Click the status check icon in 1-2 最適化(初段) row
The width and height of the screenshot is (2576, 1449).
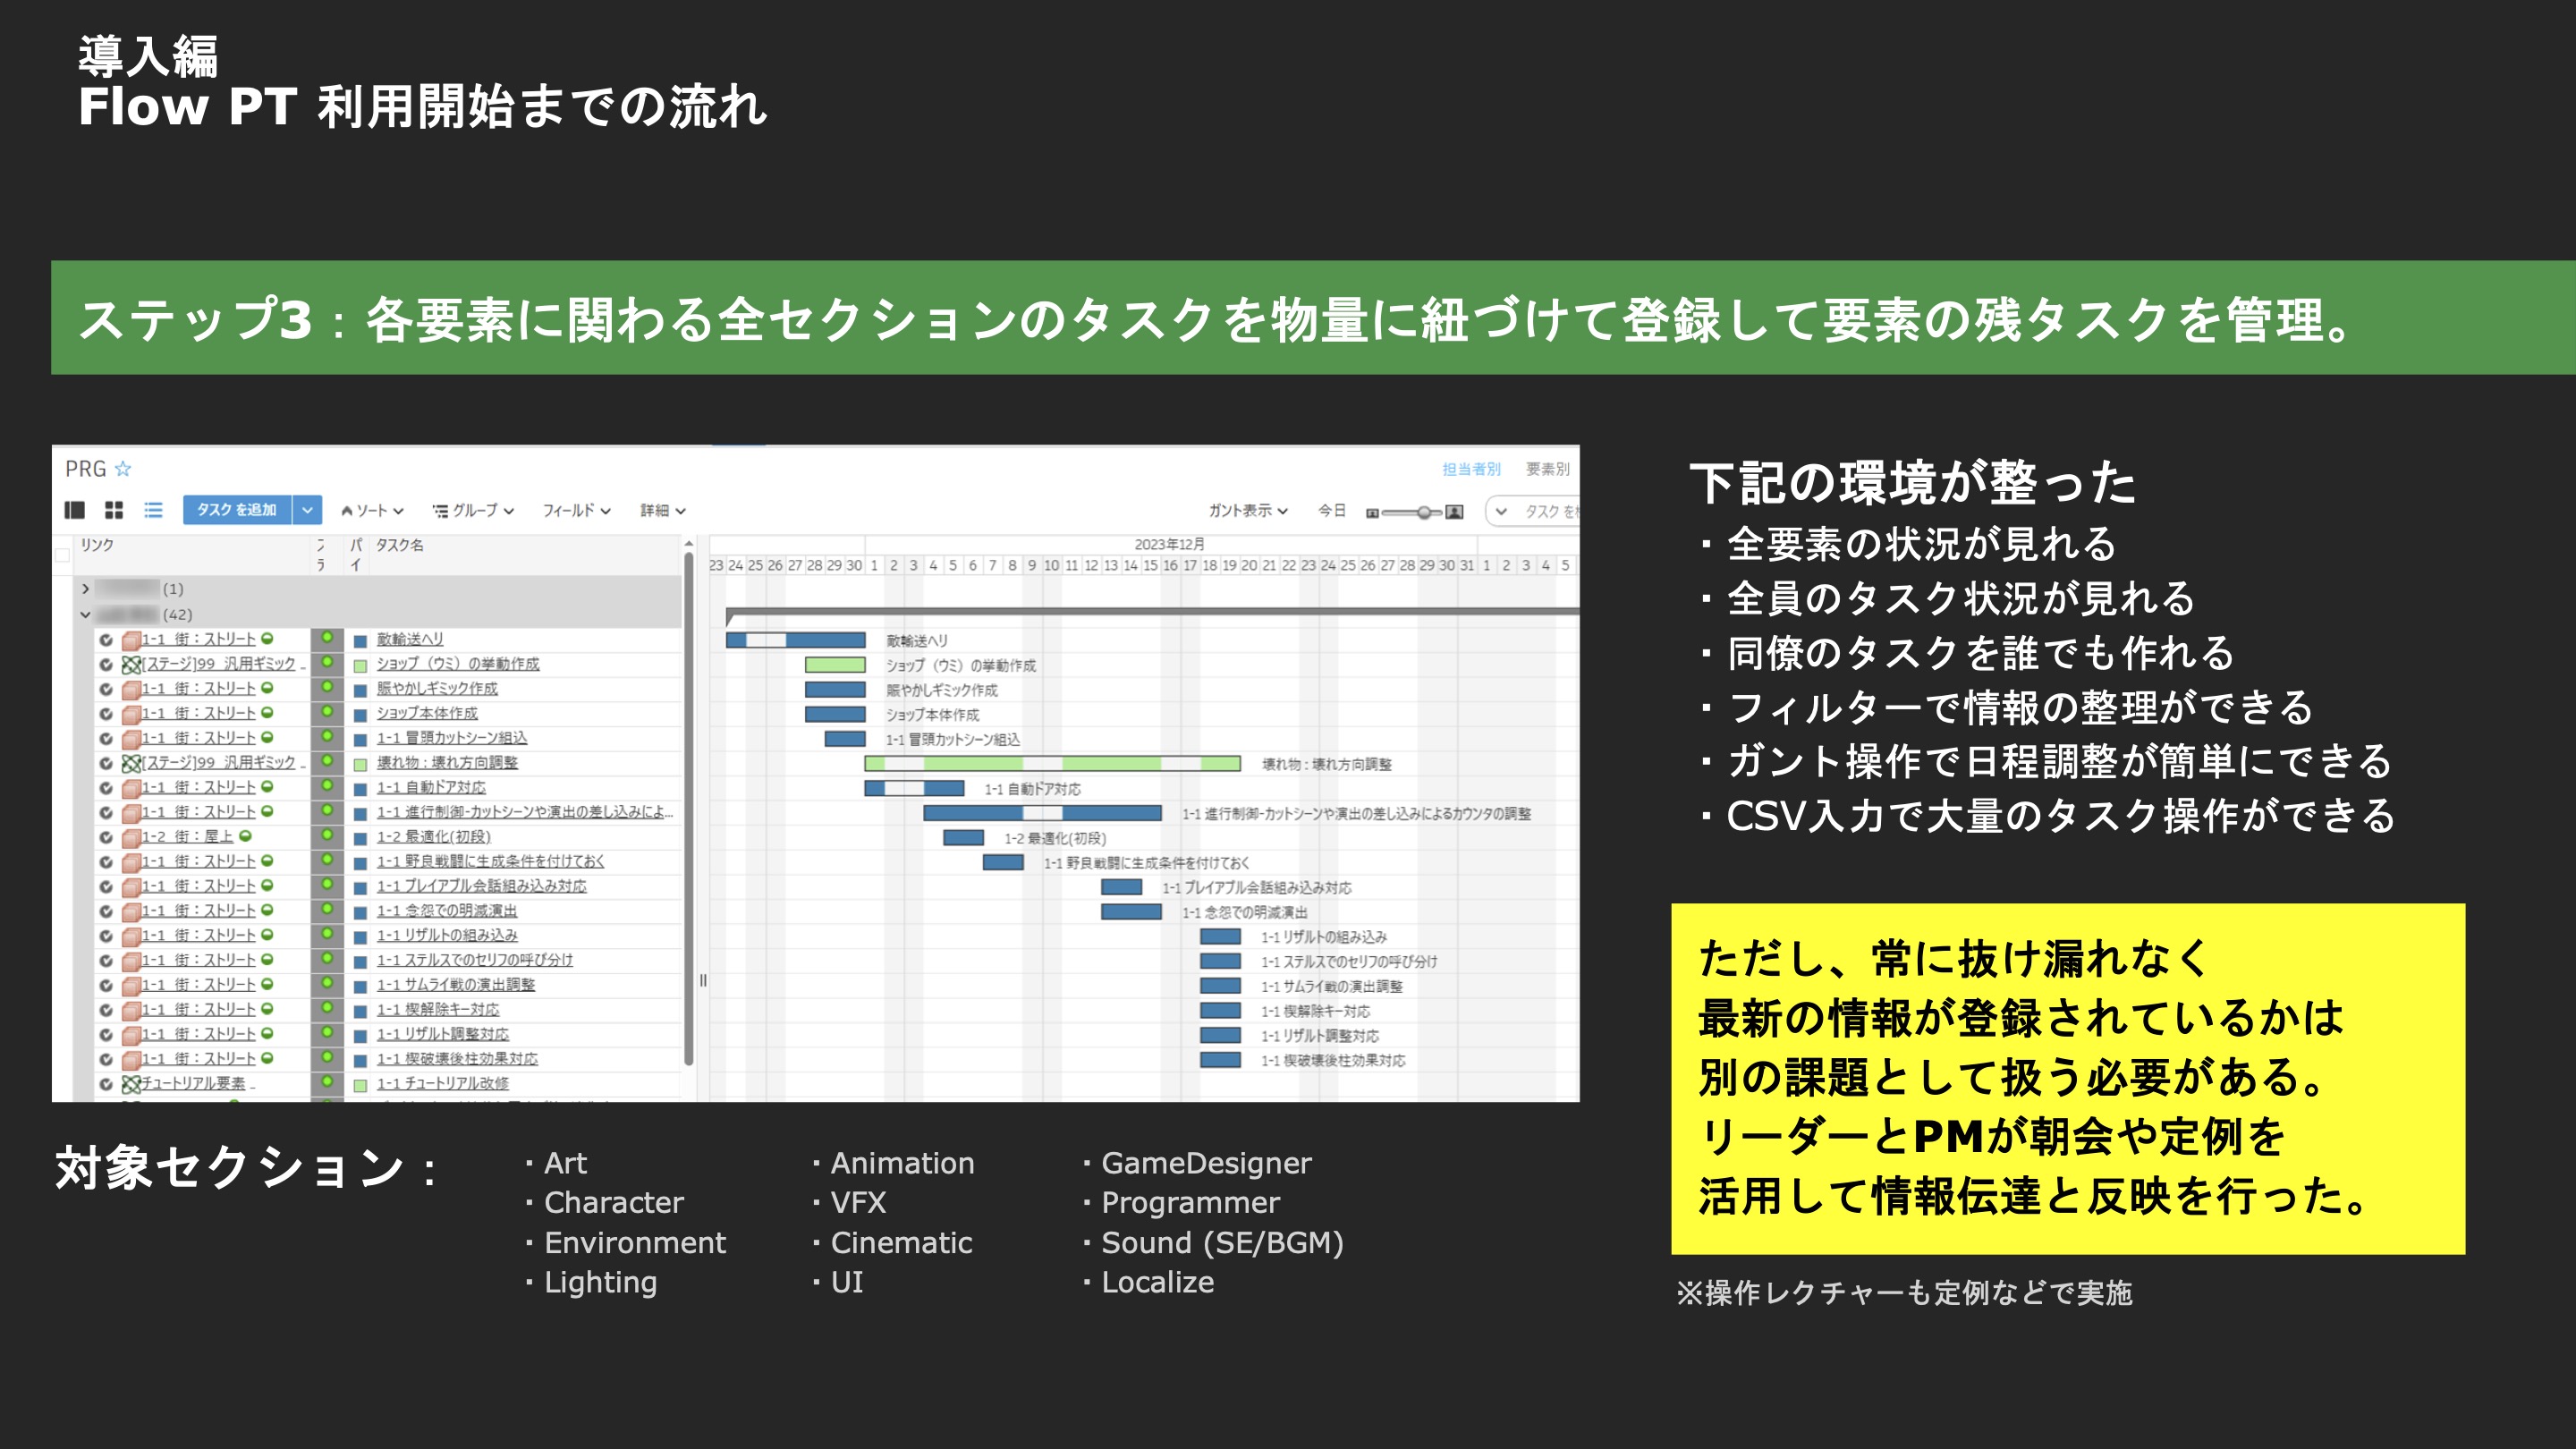[x=106, y=837]
